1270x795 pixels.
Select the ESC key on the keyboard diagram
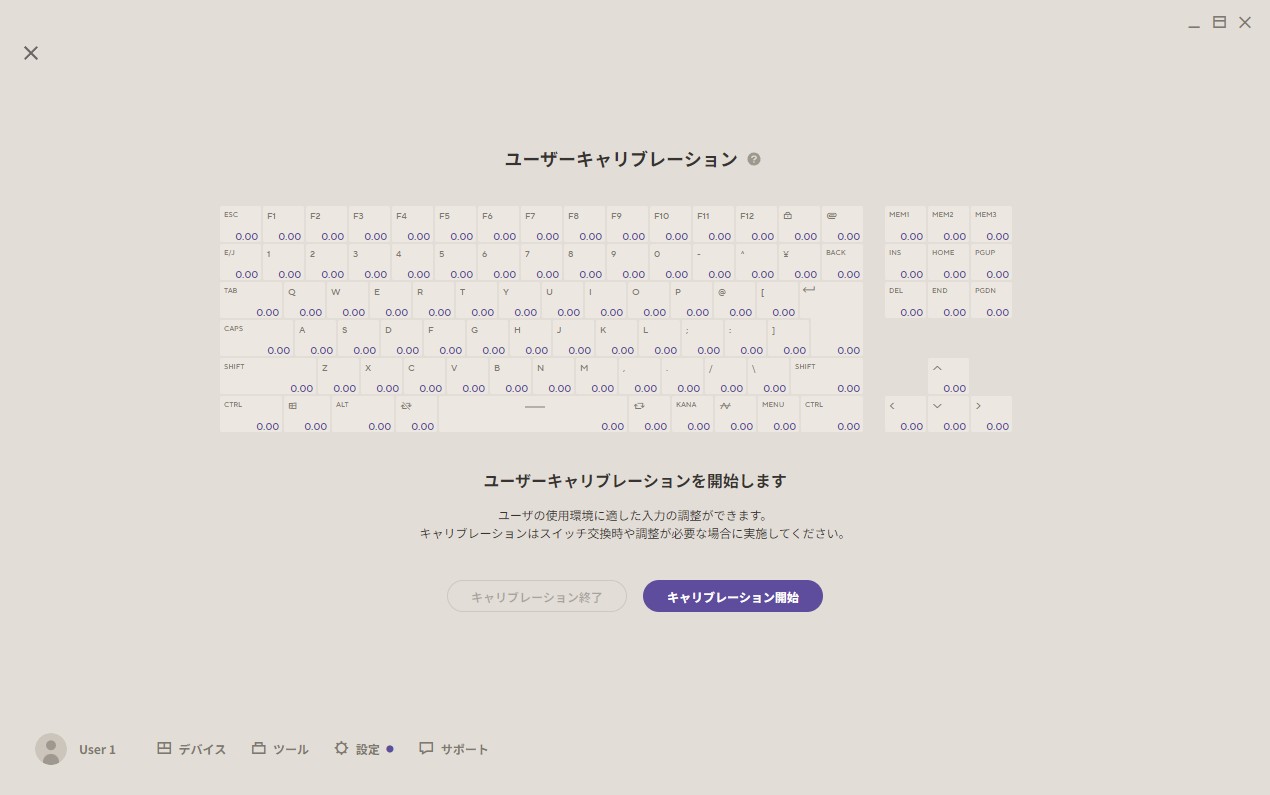point(241,224)
